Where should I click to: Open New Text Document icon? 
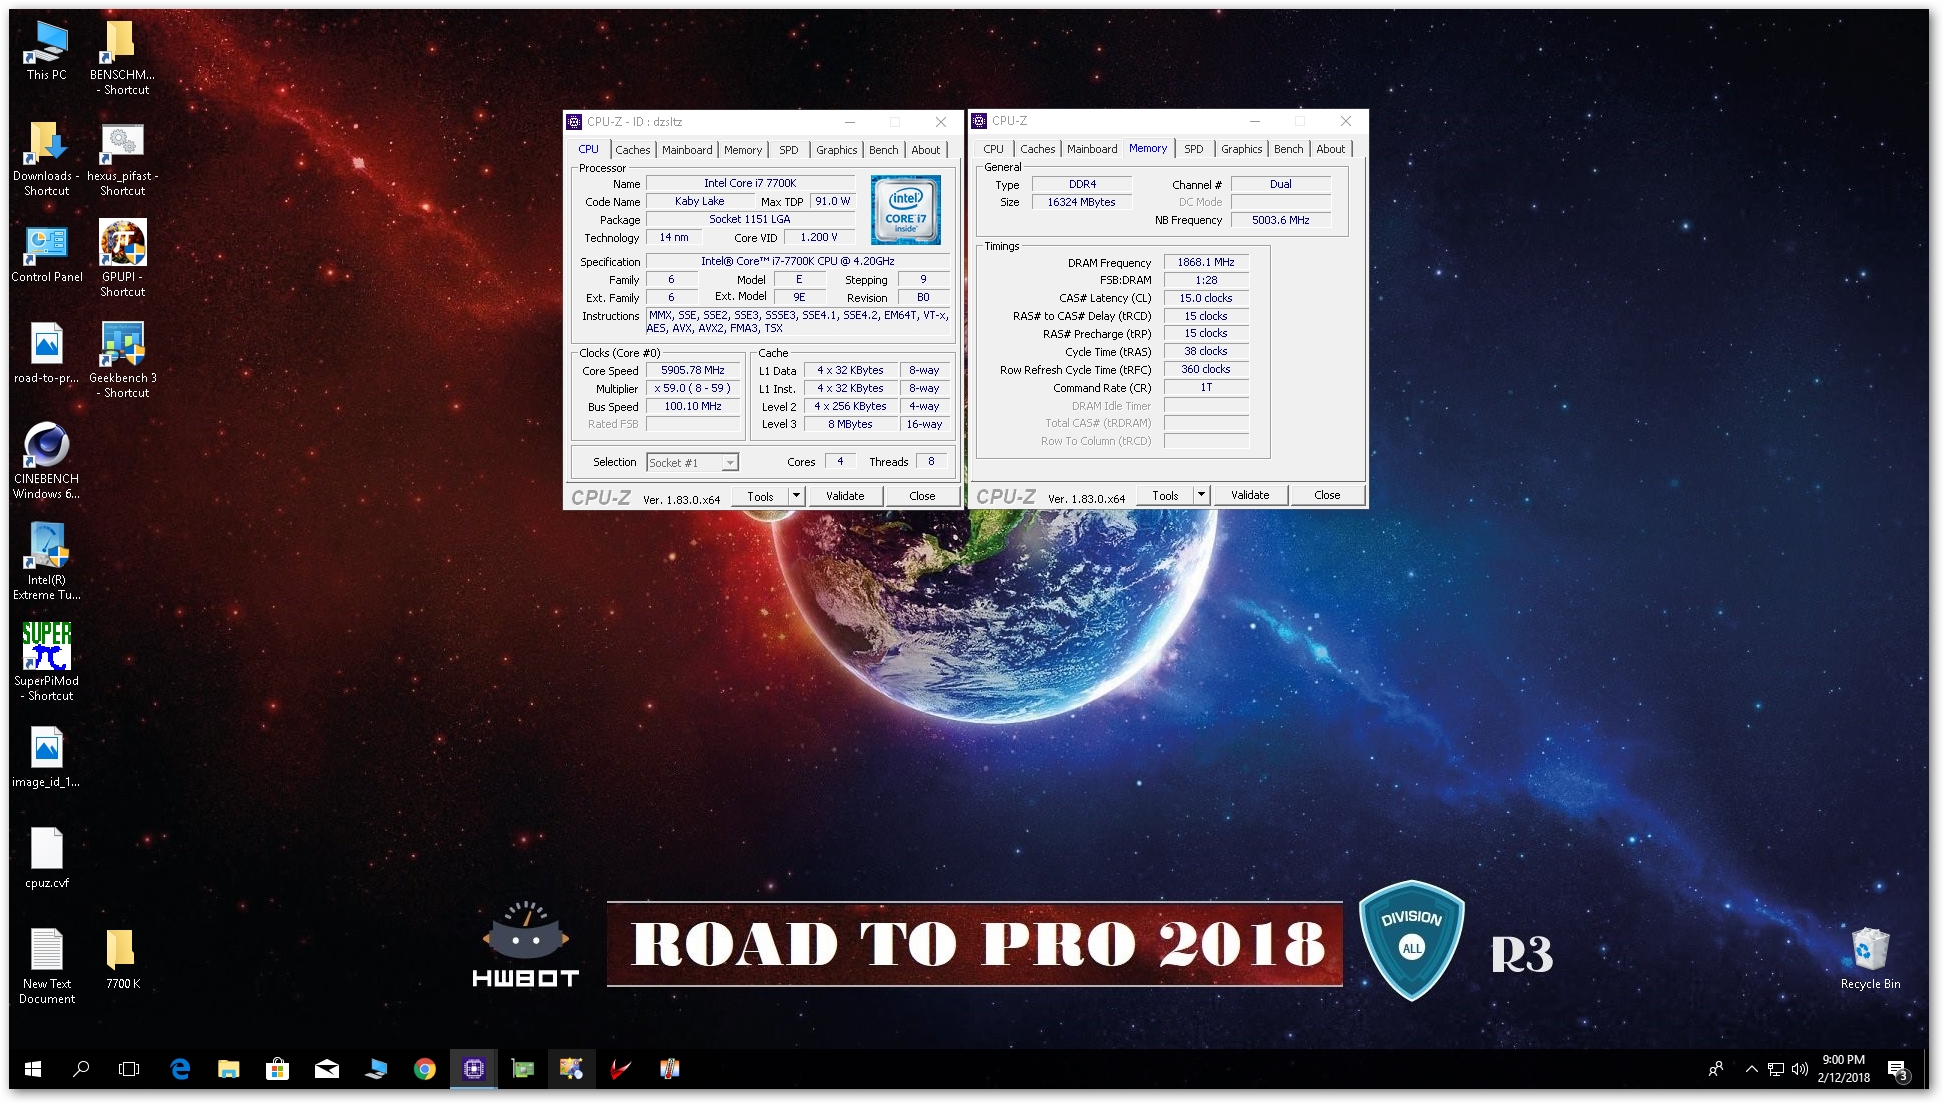tap(46, 966)
